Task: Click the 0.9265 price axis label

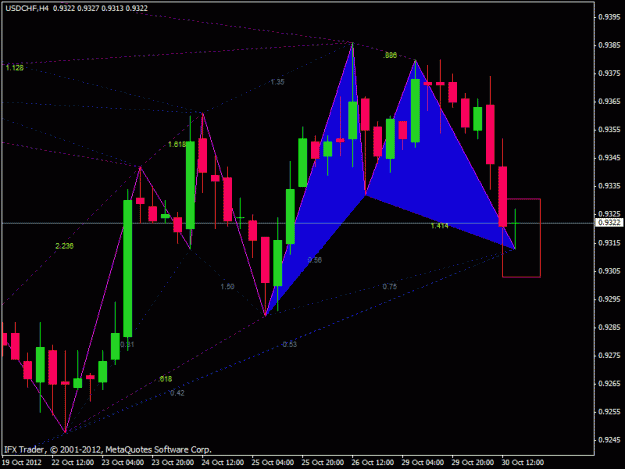Action: click(609, 384)
